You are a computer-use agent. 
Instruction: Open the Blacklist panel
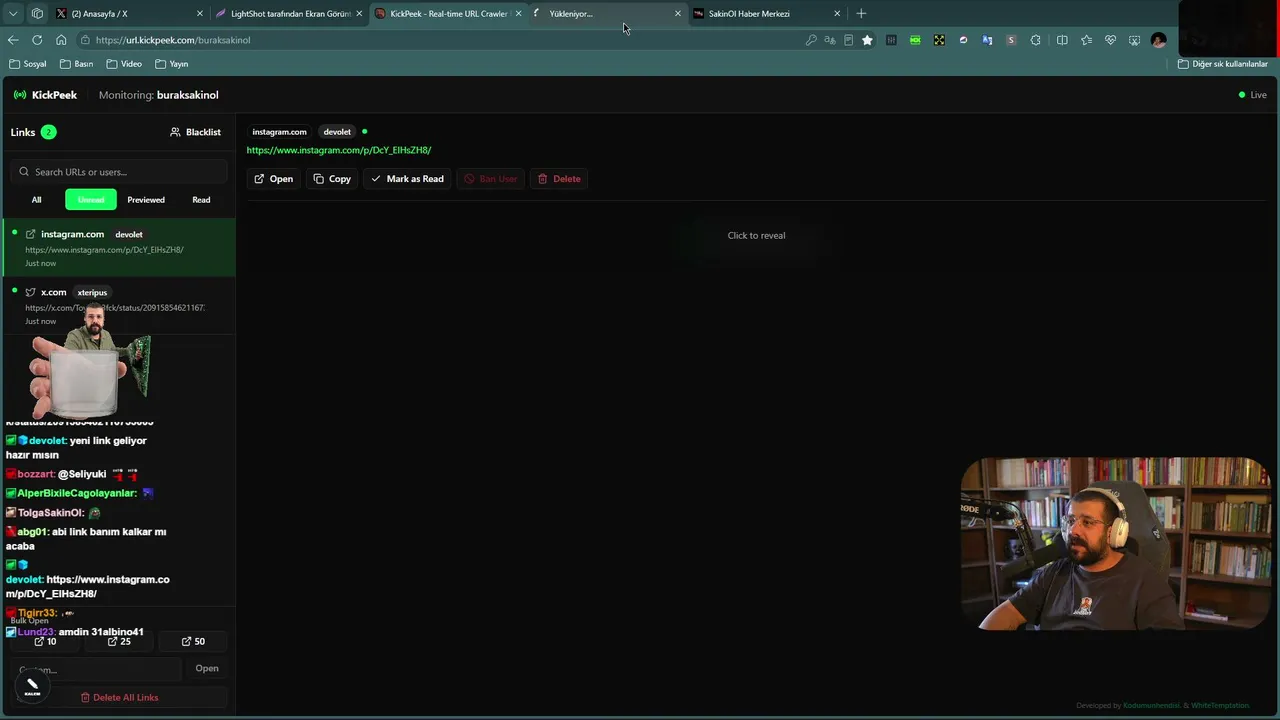[x=195, y=132]
